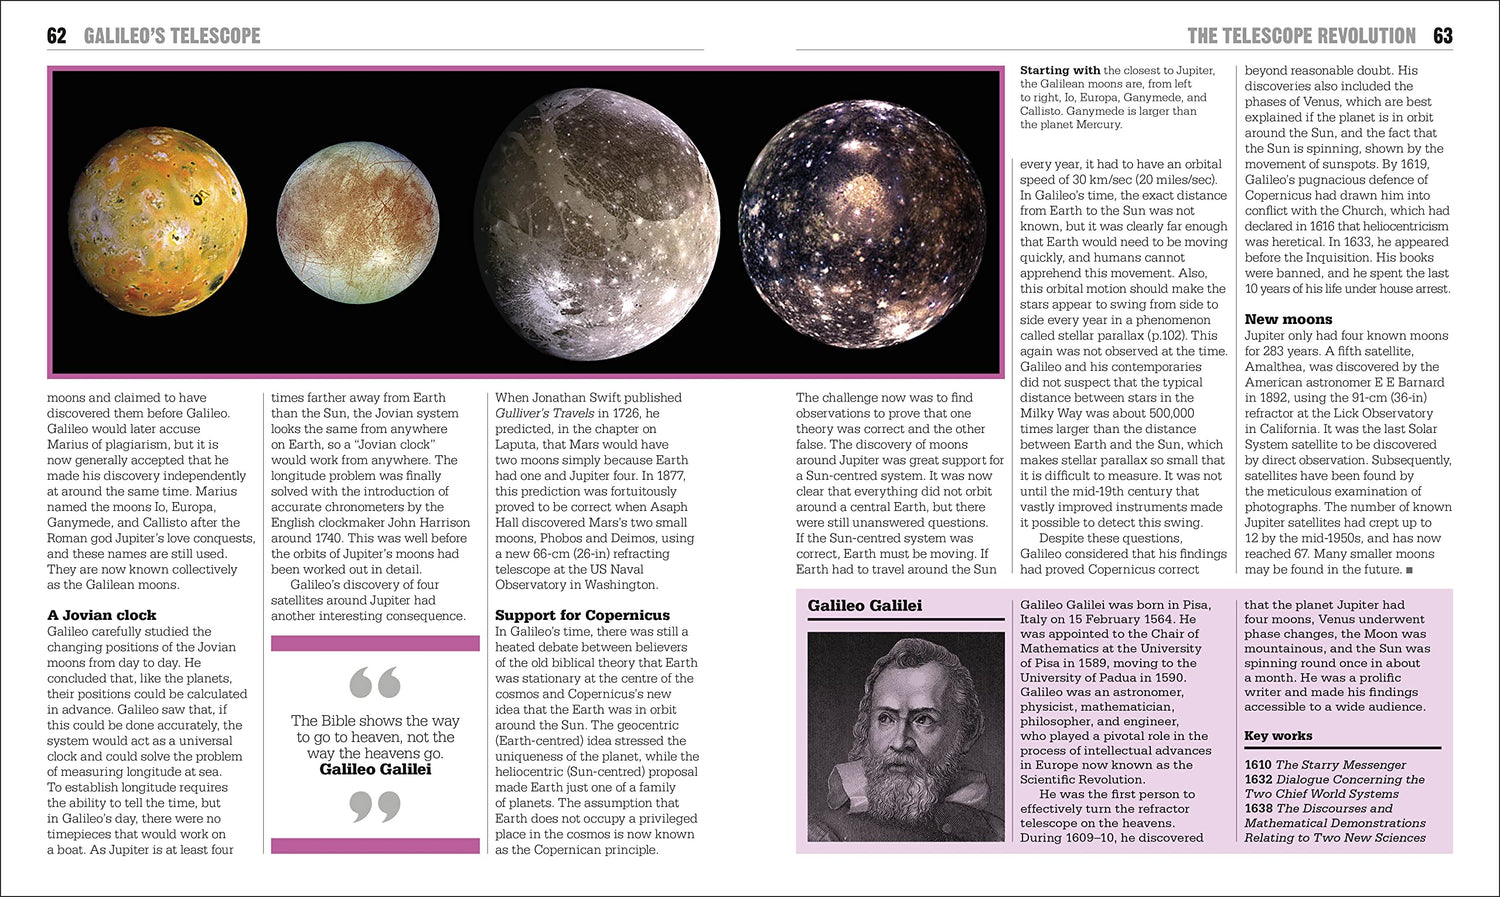Click the "Galileo Galilei" biography box title
The width and height of the screenshot is (1500, 897).
pyautogui.click(x=865, y=606)
